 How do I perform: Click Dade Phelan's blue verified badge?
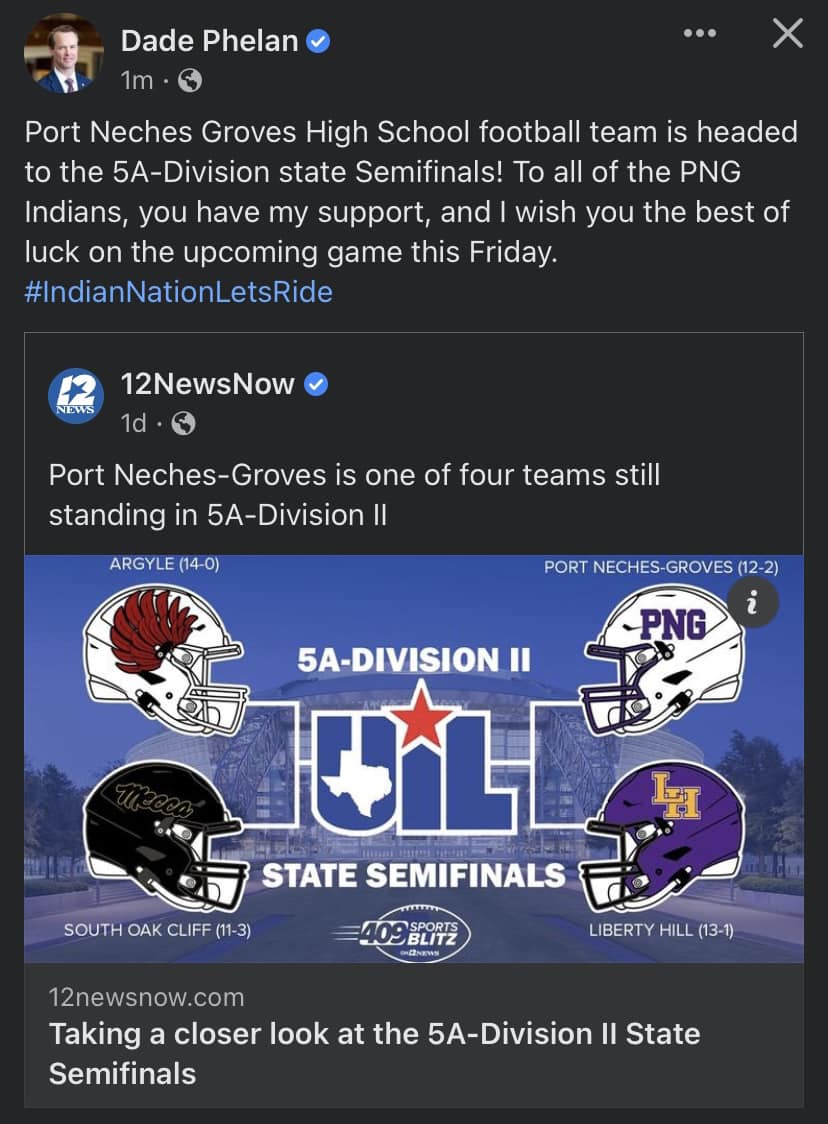318,42
